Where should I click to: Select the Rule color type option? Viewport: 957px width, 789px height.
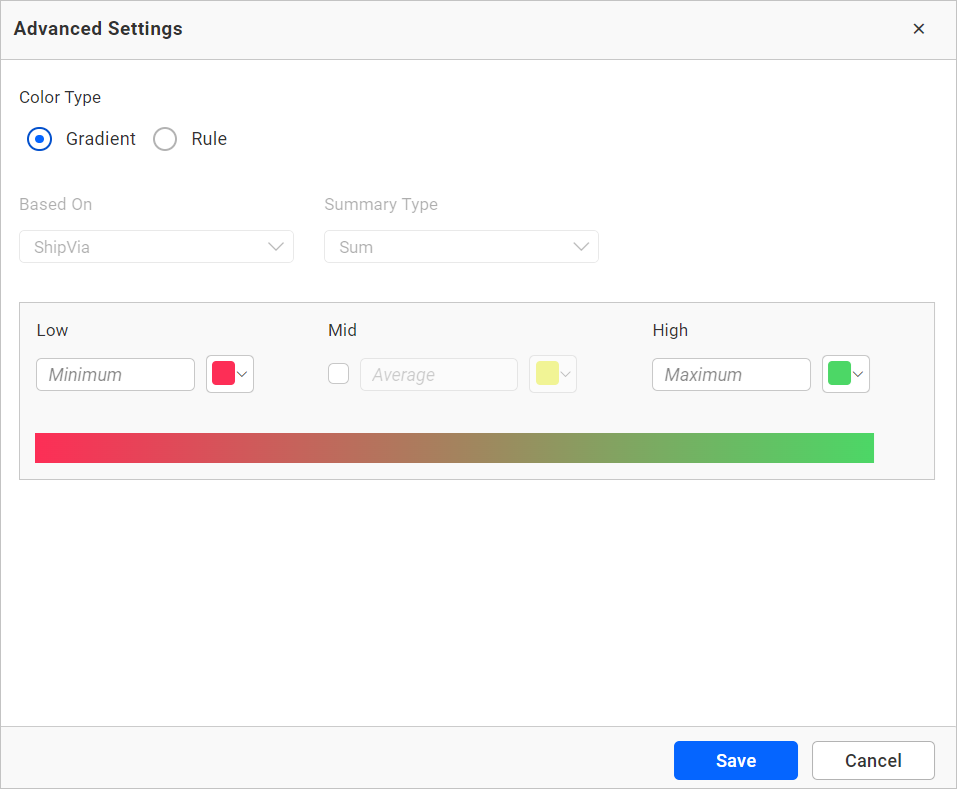(x=165, y=139)
